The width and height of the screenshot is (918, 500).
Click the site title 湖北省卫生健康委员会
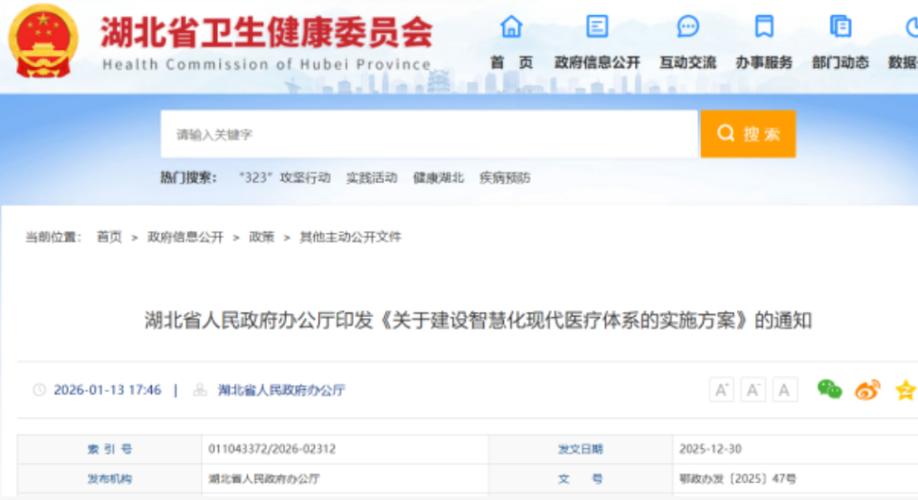[267, 32]
